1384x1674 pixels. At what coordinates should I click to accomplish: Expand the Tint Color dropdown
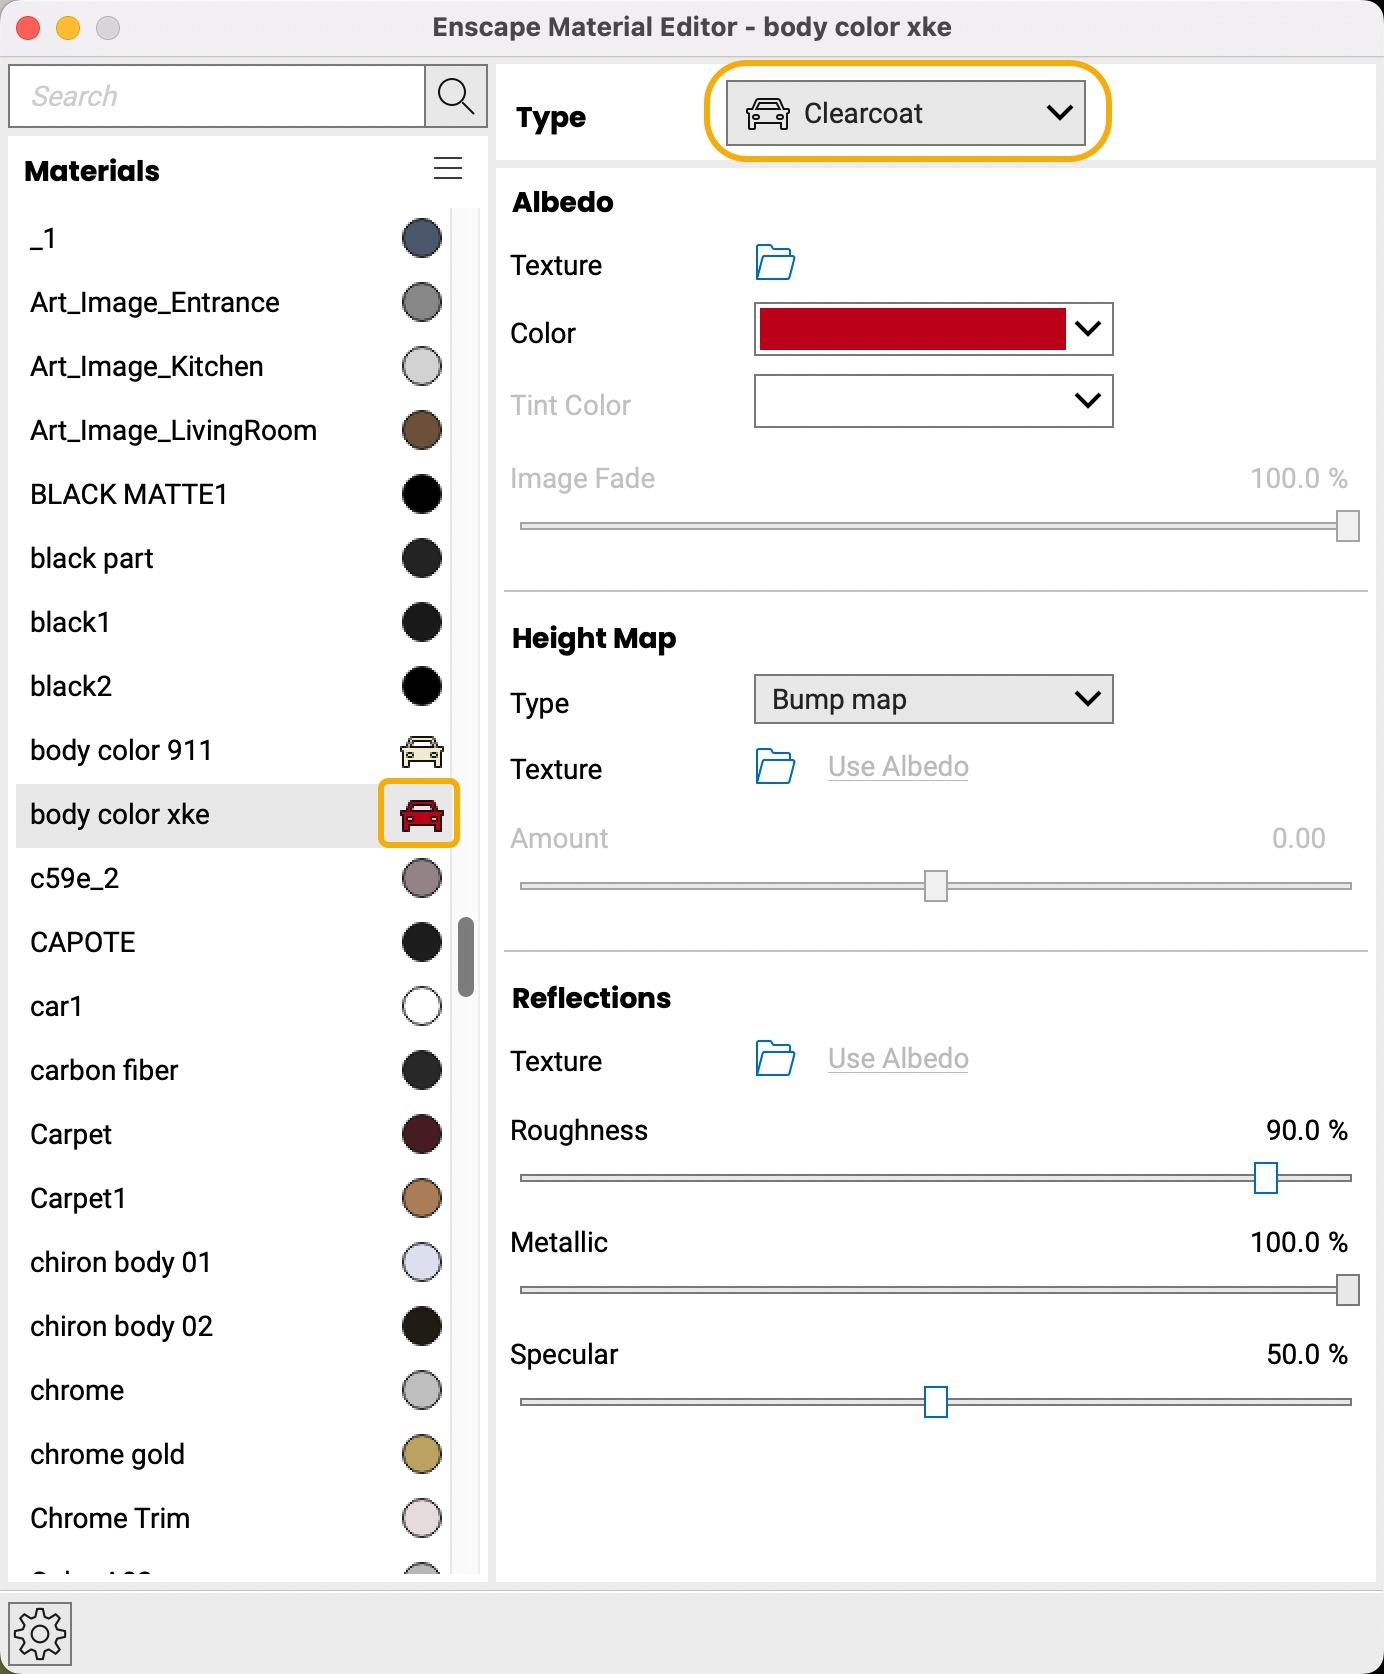(1088, 401)
